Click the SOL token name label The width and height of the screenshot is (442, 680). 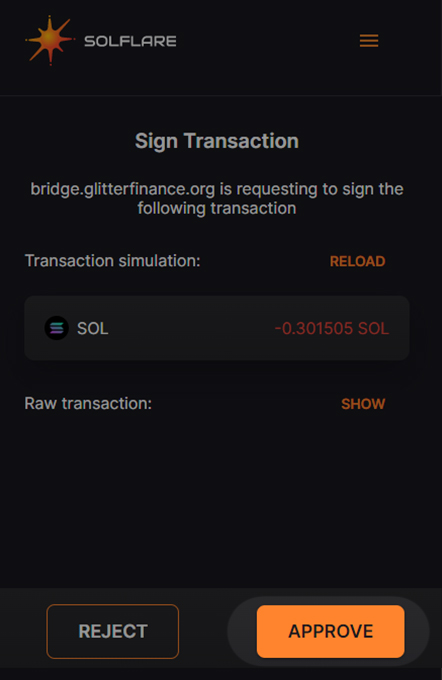[x=92, y=329]
